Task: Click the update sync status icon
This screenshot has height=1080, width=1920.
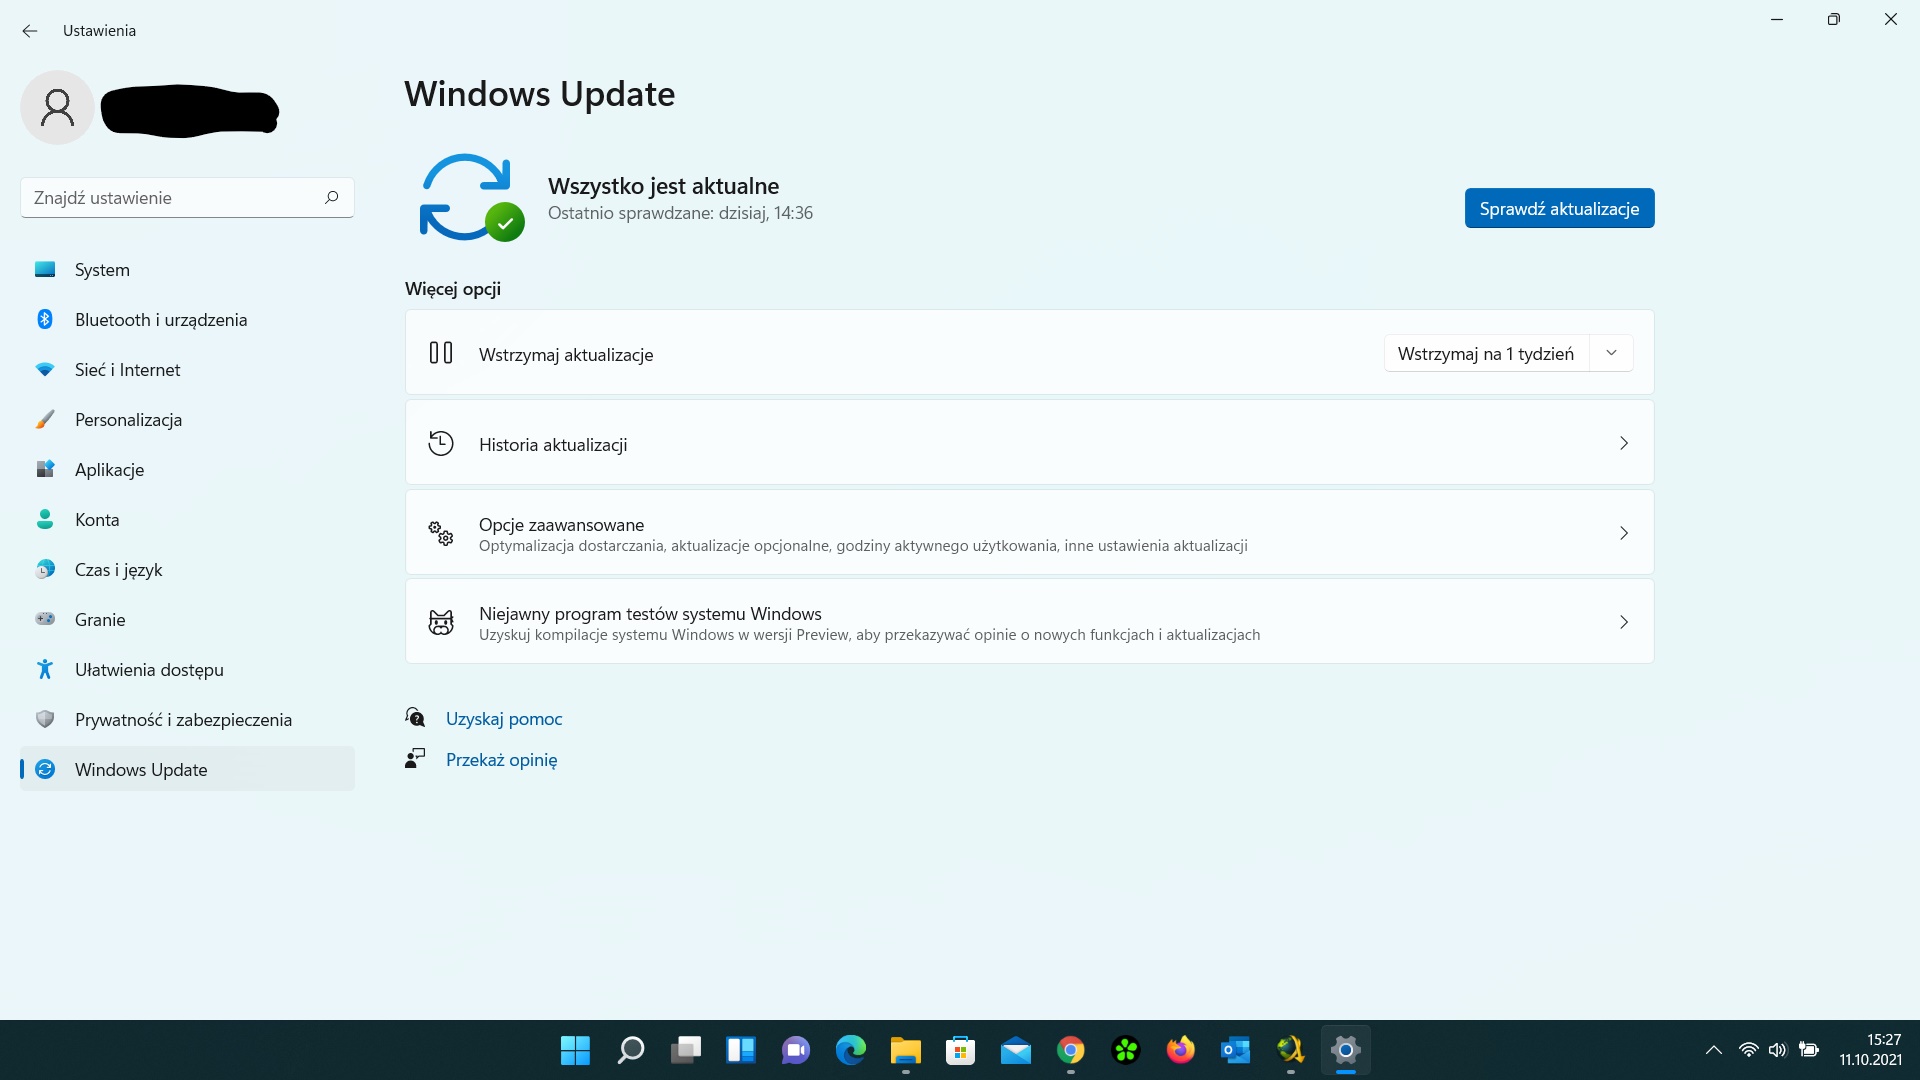Action: click(x=470, y=197)
